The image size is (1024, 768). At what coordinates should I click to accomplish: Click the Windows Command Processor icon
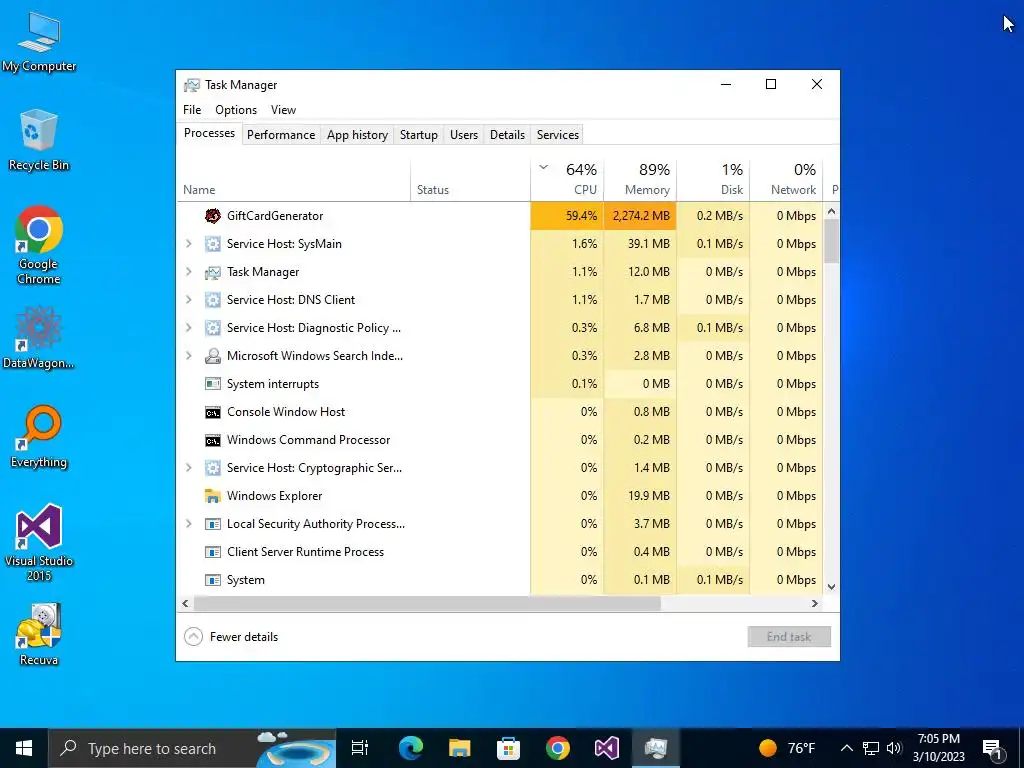coord(212,440)
